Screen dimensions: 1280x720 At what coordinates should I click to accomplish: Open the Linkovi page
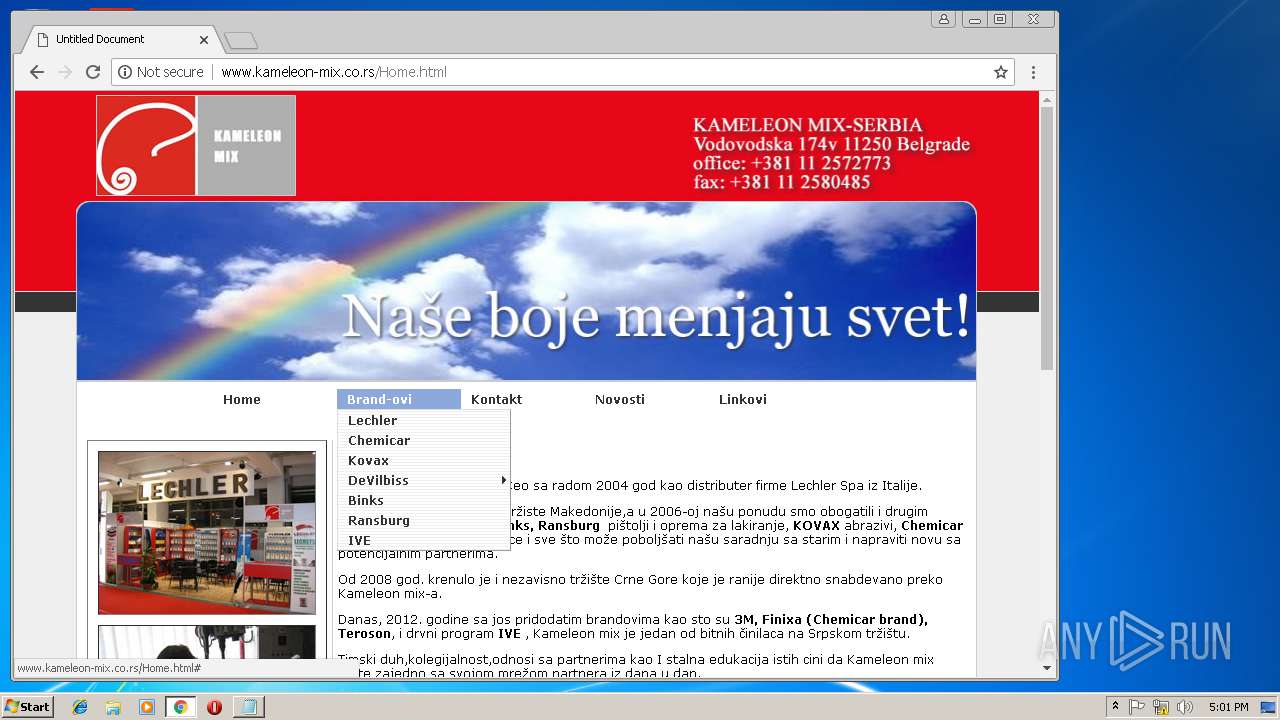tap(743, 399)
